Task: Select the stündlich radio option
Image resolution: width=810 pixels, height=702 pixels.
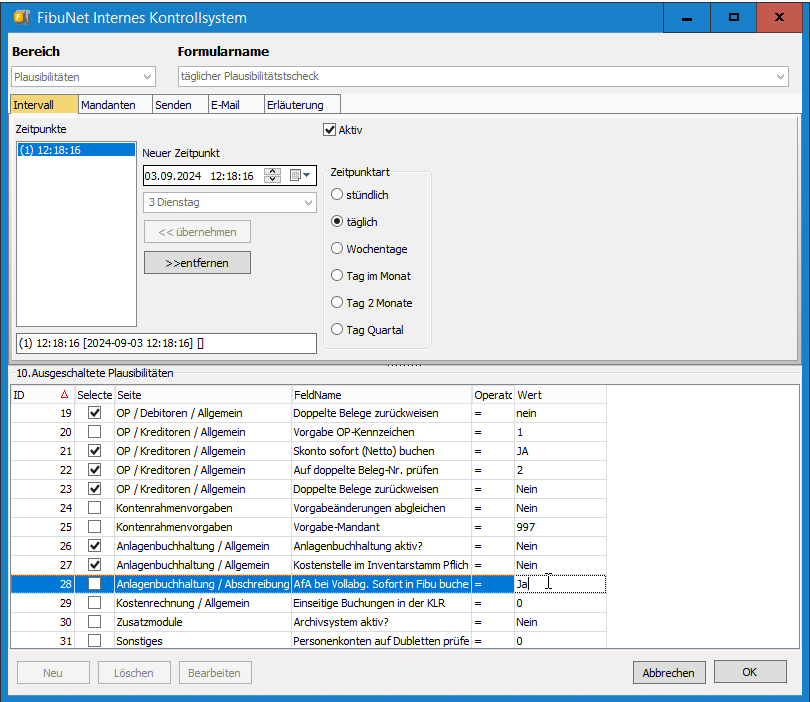Action: point(337,194)
